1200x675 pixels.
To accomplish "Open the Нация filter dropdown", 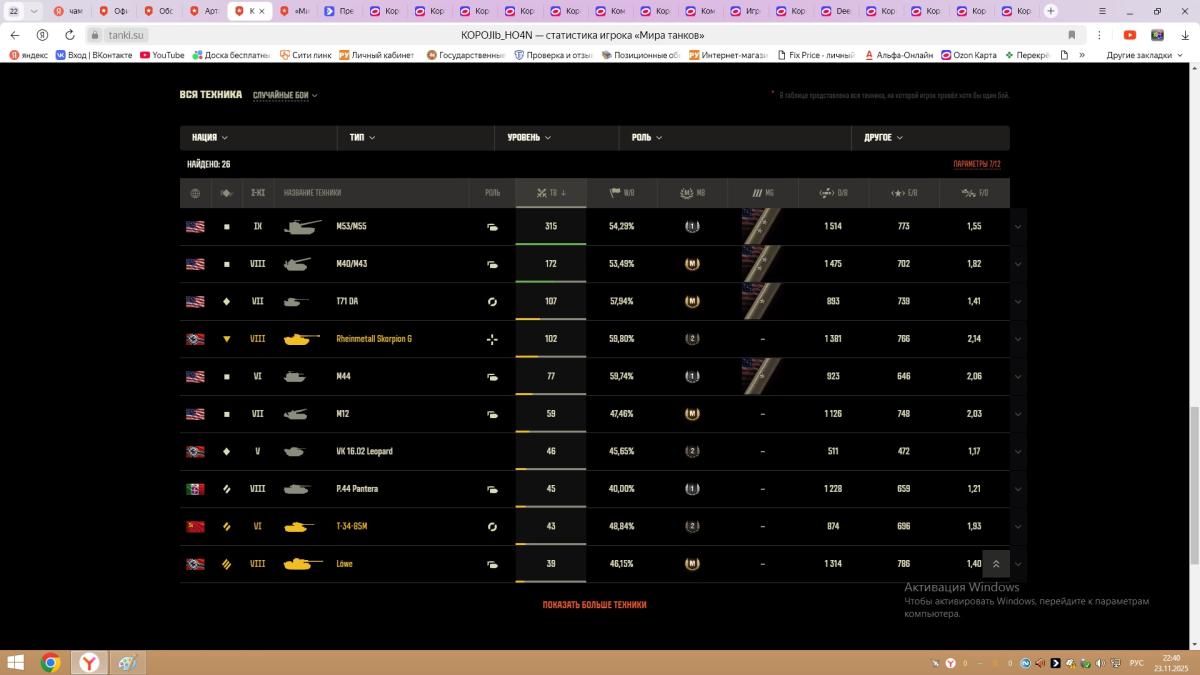I will (x=210, y=138).
